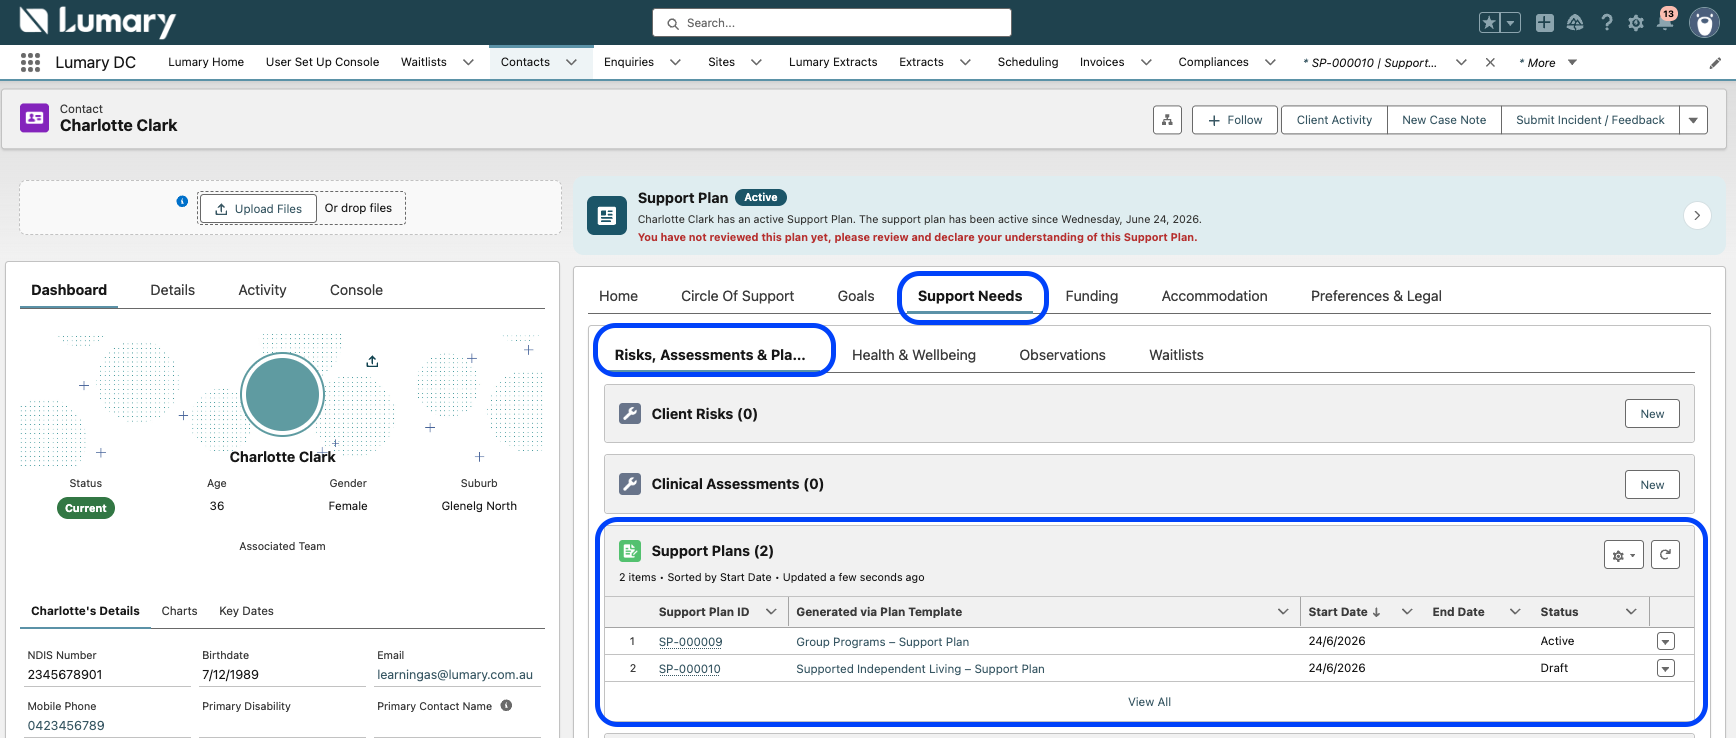Click the New Case Note button

point(1444,120)
